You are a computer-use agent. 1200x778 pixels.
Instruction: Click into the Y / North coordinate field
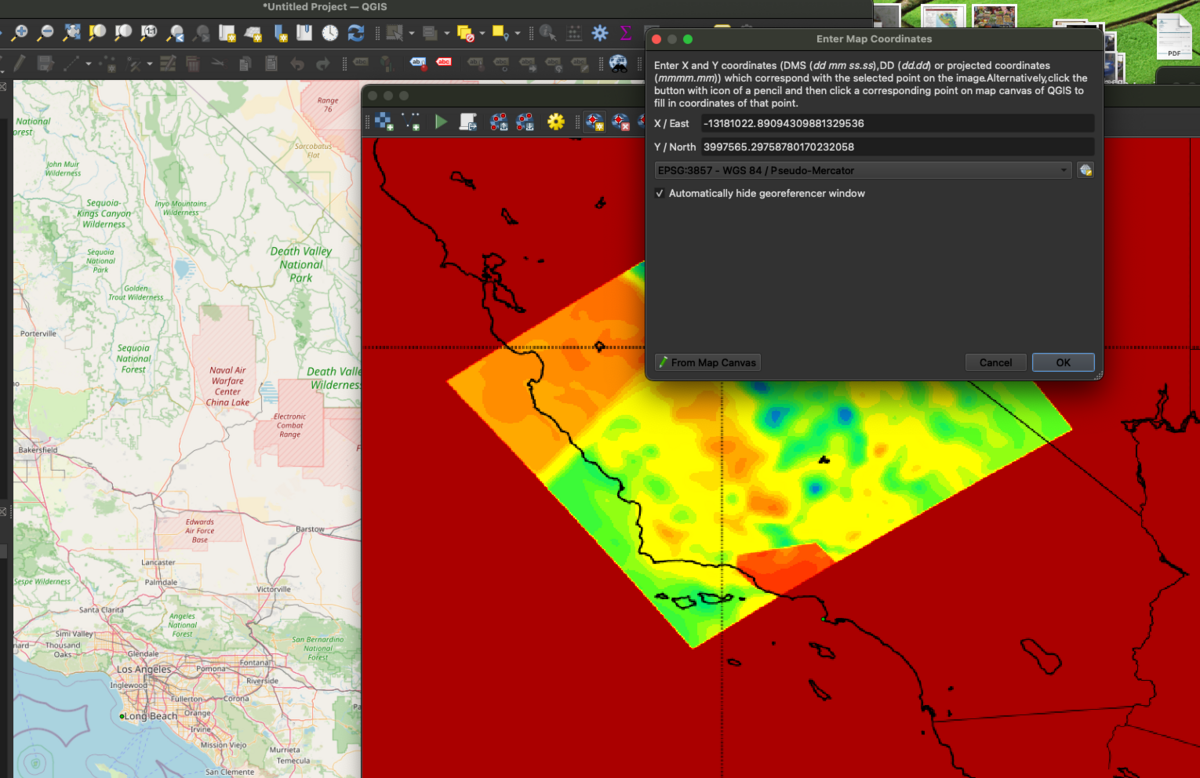pos(895,147)
